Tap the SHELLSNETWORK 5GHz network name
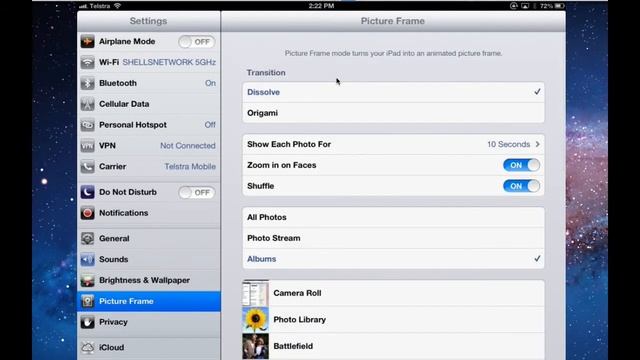The height and width of the screenshot is (360, 640). click(x=169, y=62)
